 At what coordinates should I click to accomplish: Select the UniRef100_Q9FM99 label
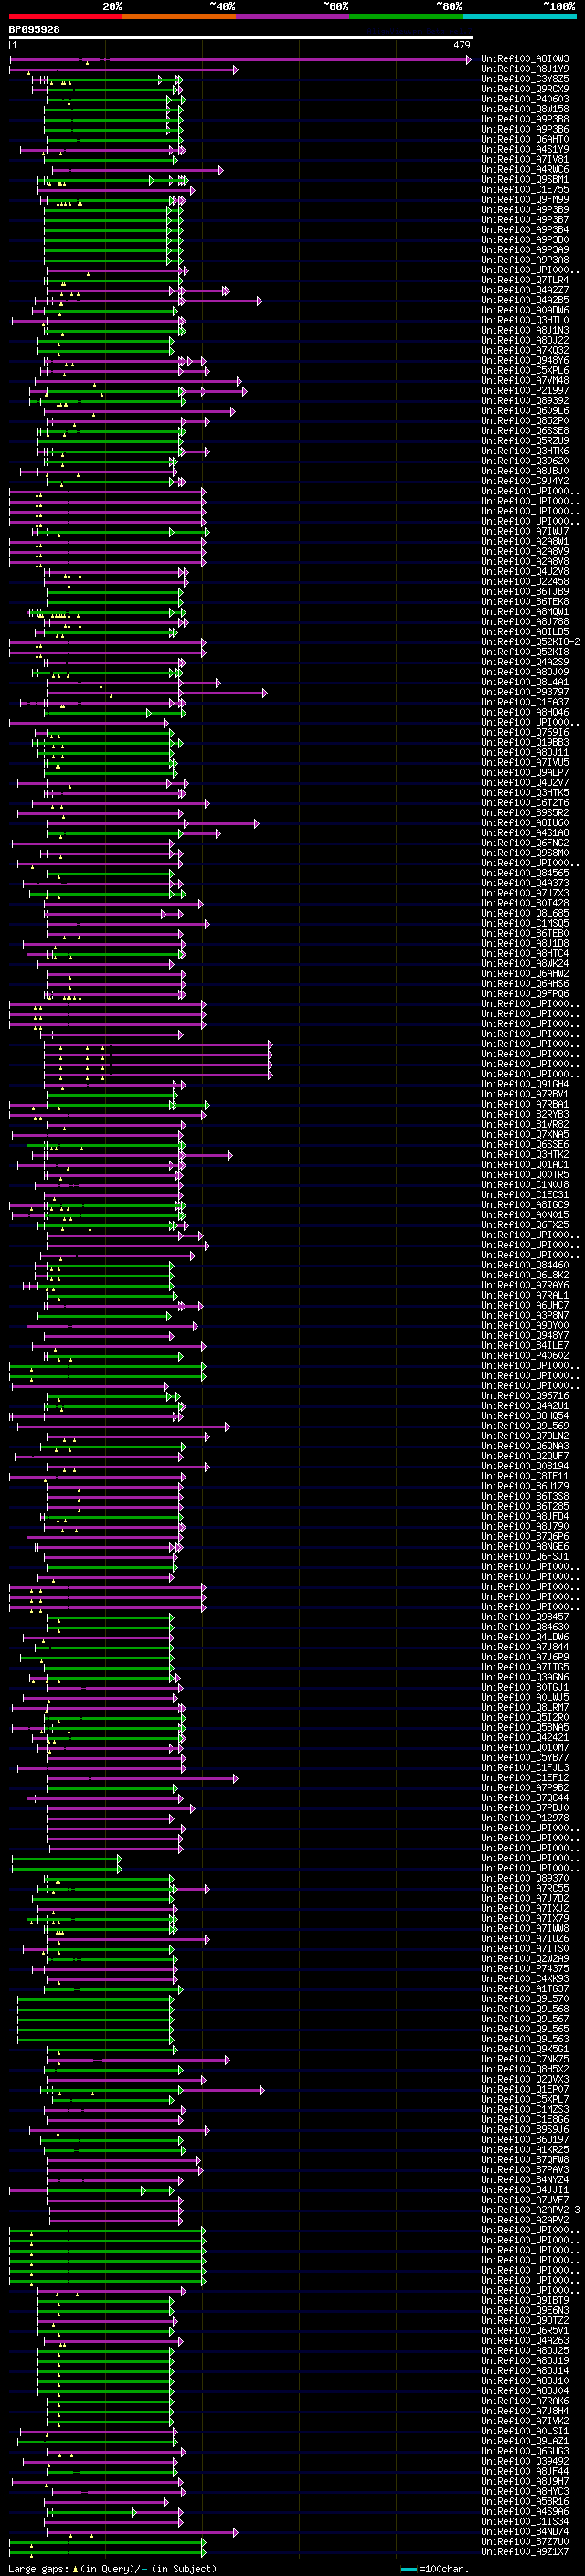pos(525,200)
